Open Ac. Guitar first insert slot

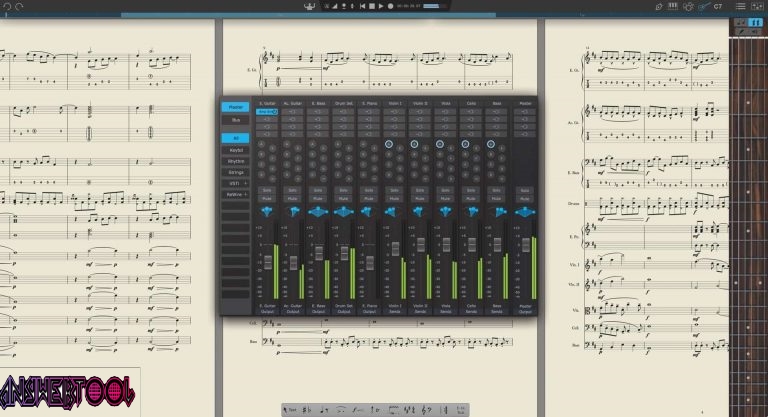292,112
